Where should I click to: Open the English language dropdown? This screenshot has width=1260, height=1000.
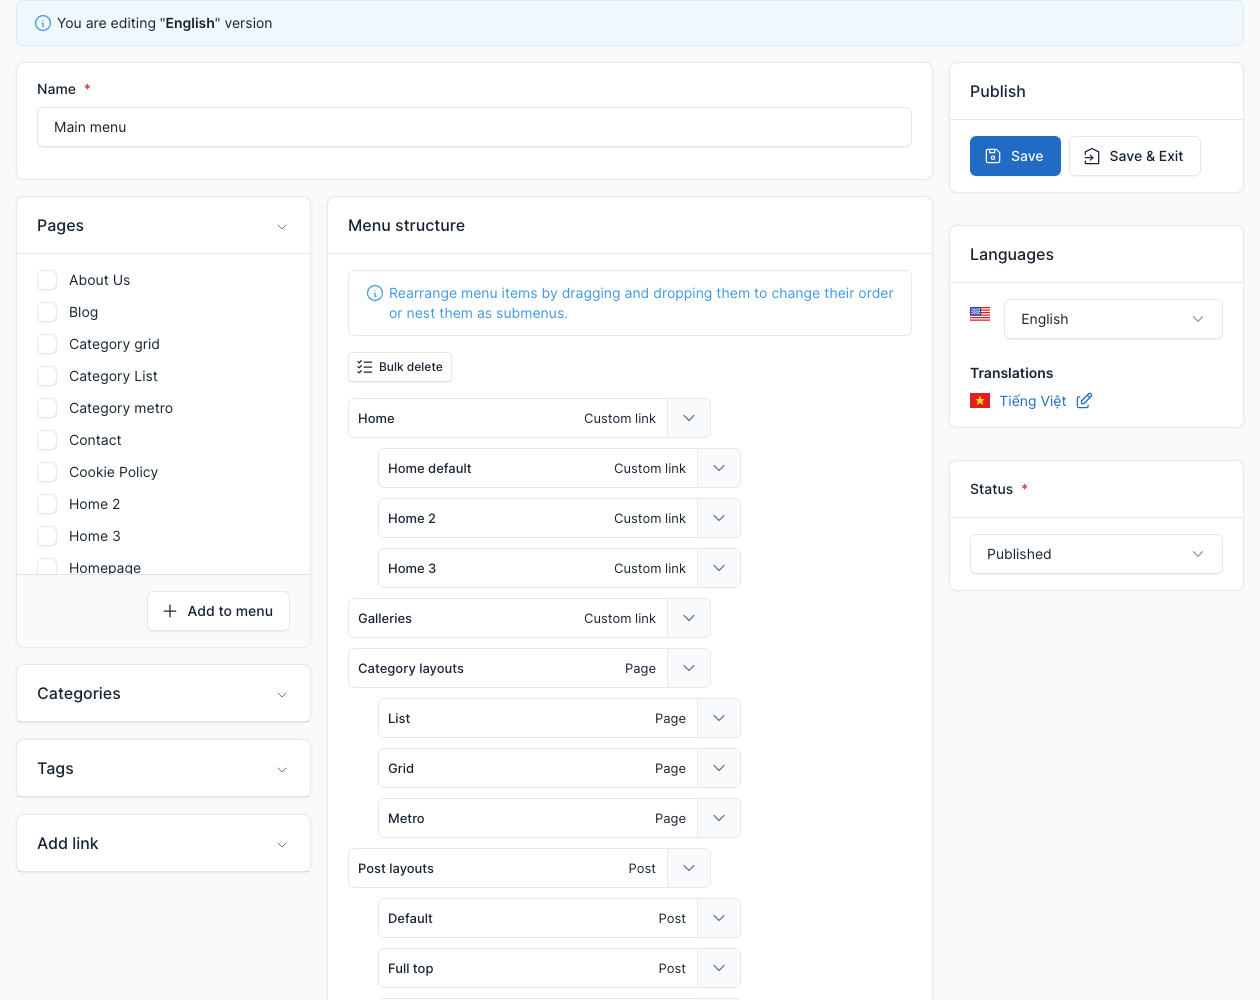coord(1113,319)
